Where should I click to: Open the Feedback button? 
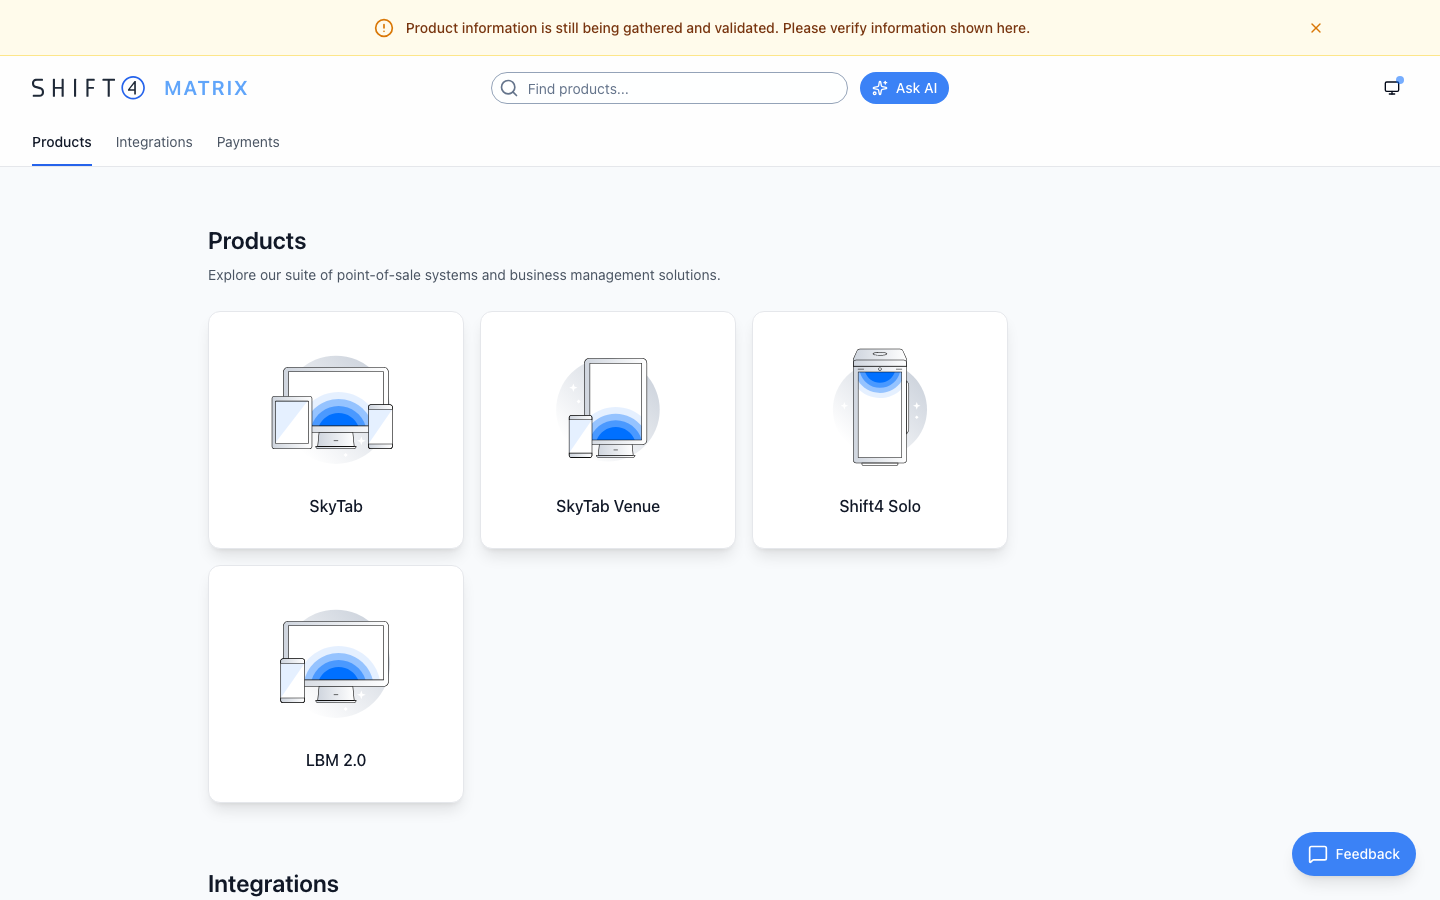(1354, 854)
